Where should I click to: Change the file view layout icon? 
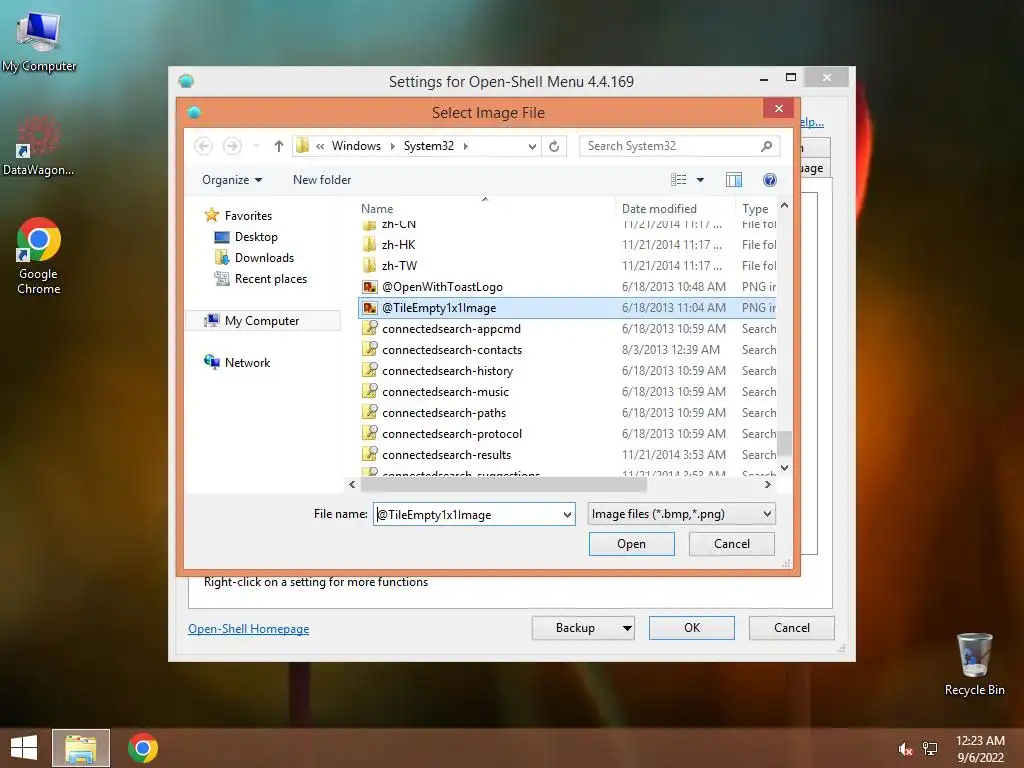[x=679, y=180]
